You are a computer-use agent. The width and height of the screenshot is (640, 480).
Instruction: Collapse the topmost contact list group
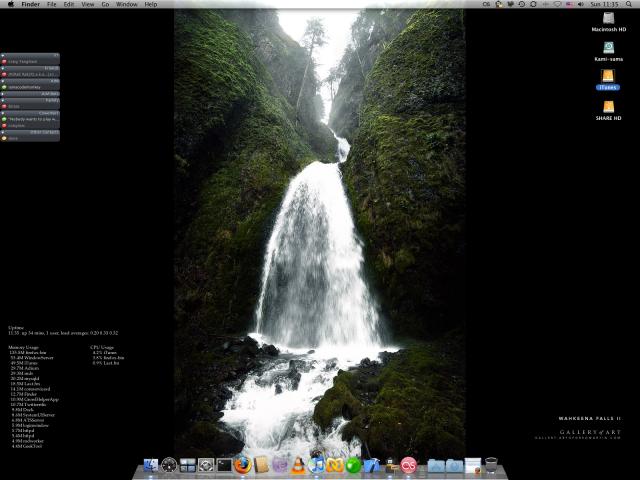point(30,55)
